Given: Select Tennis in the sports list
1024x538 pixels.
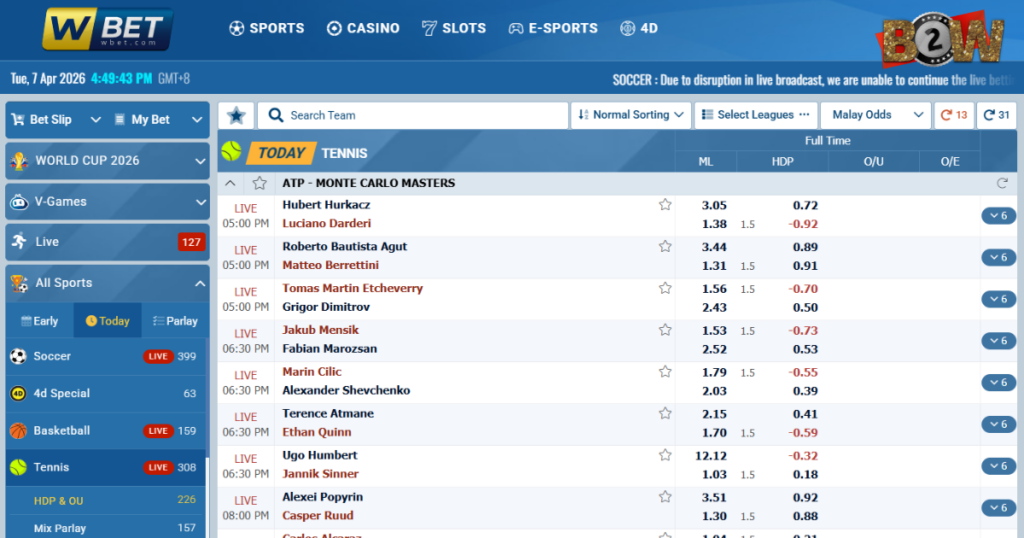Looking at the screenshot, I should [106, 467].
